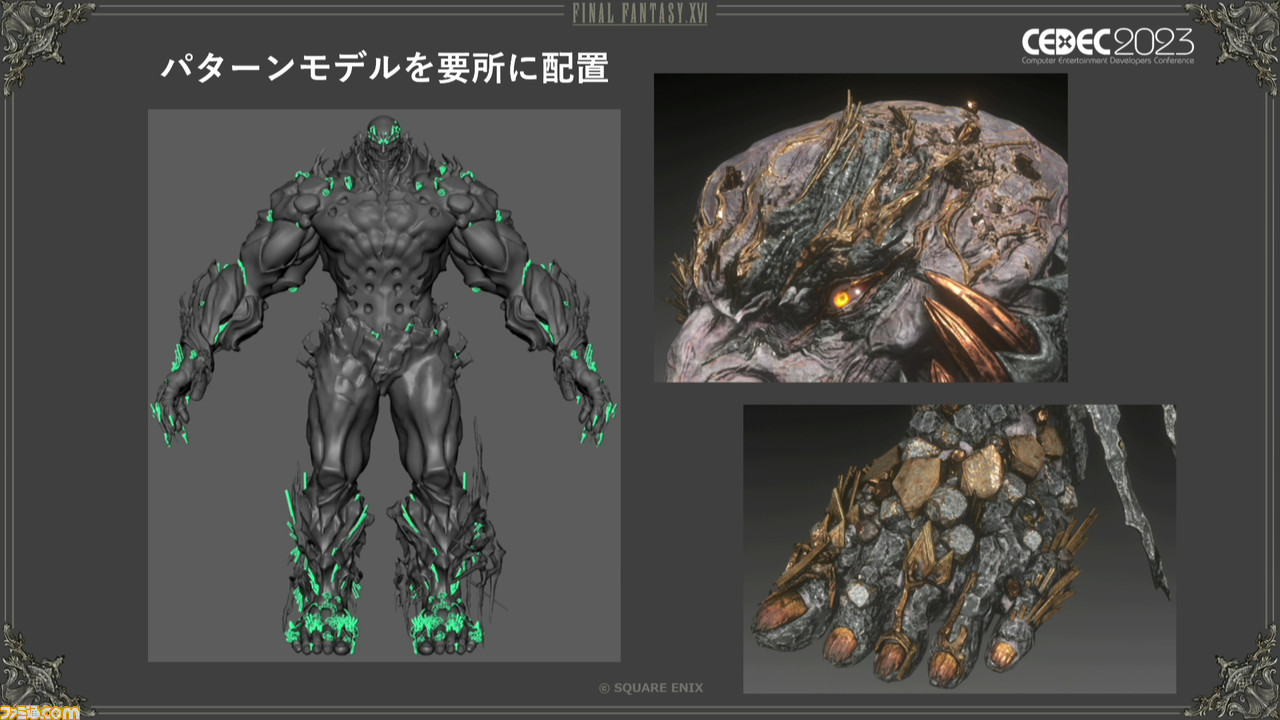1280x720 pixels.
Task: Open the gray monster sculpt image
Action: click(x=384, y=385)
